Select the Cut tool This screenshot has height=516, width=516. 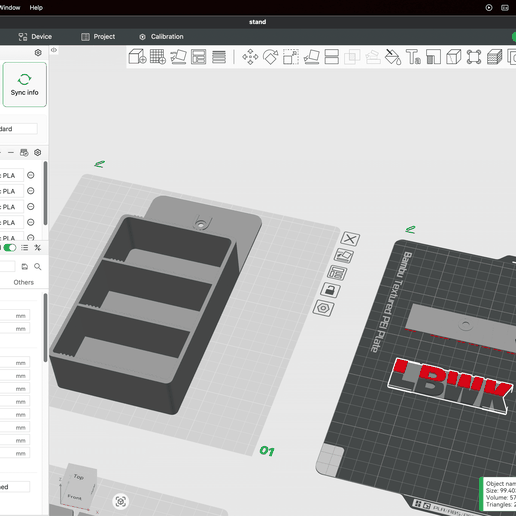[x=332, y=57]
